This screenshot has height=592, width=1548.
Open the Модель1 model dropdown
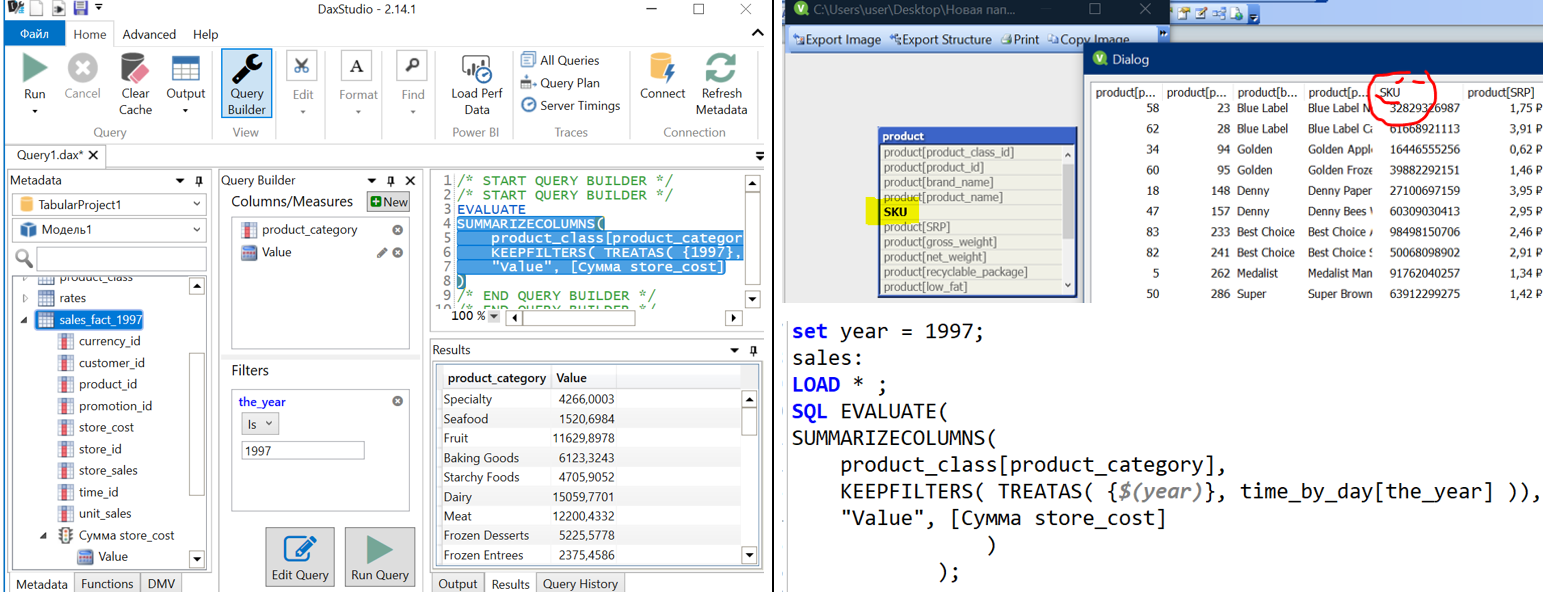click(x=109, y=229)
